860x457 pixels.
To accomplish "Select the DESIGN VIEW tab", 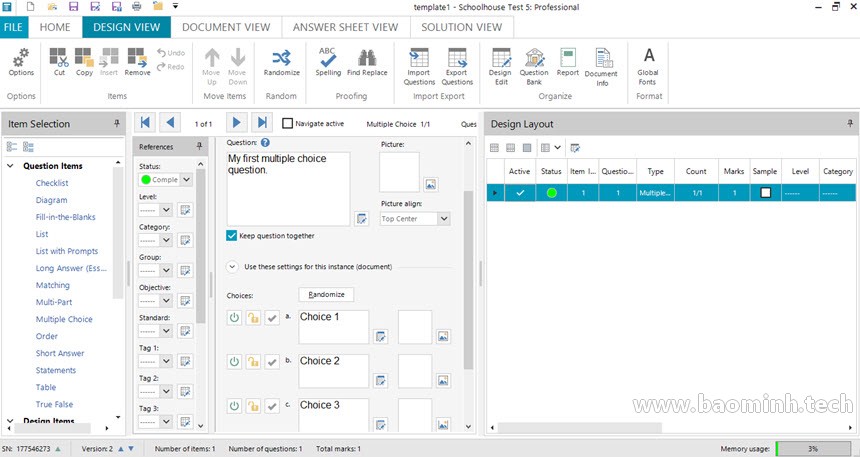I will click(x=127, y=27).
